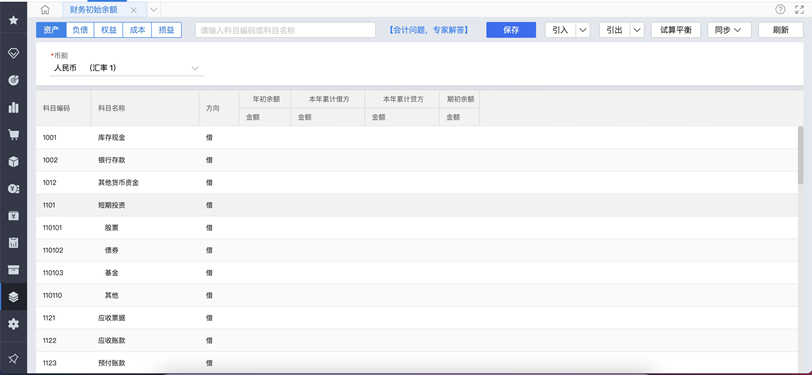Click the 刷新 button
Image resolution: width=812 pixels, height=375 pixels.
(x=780, y=30)
